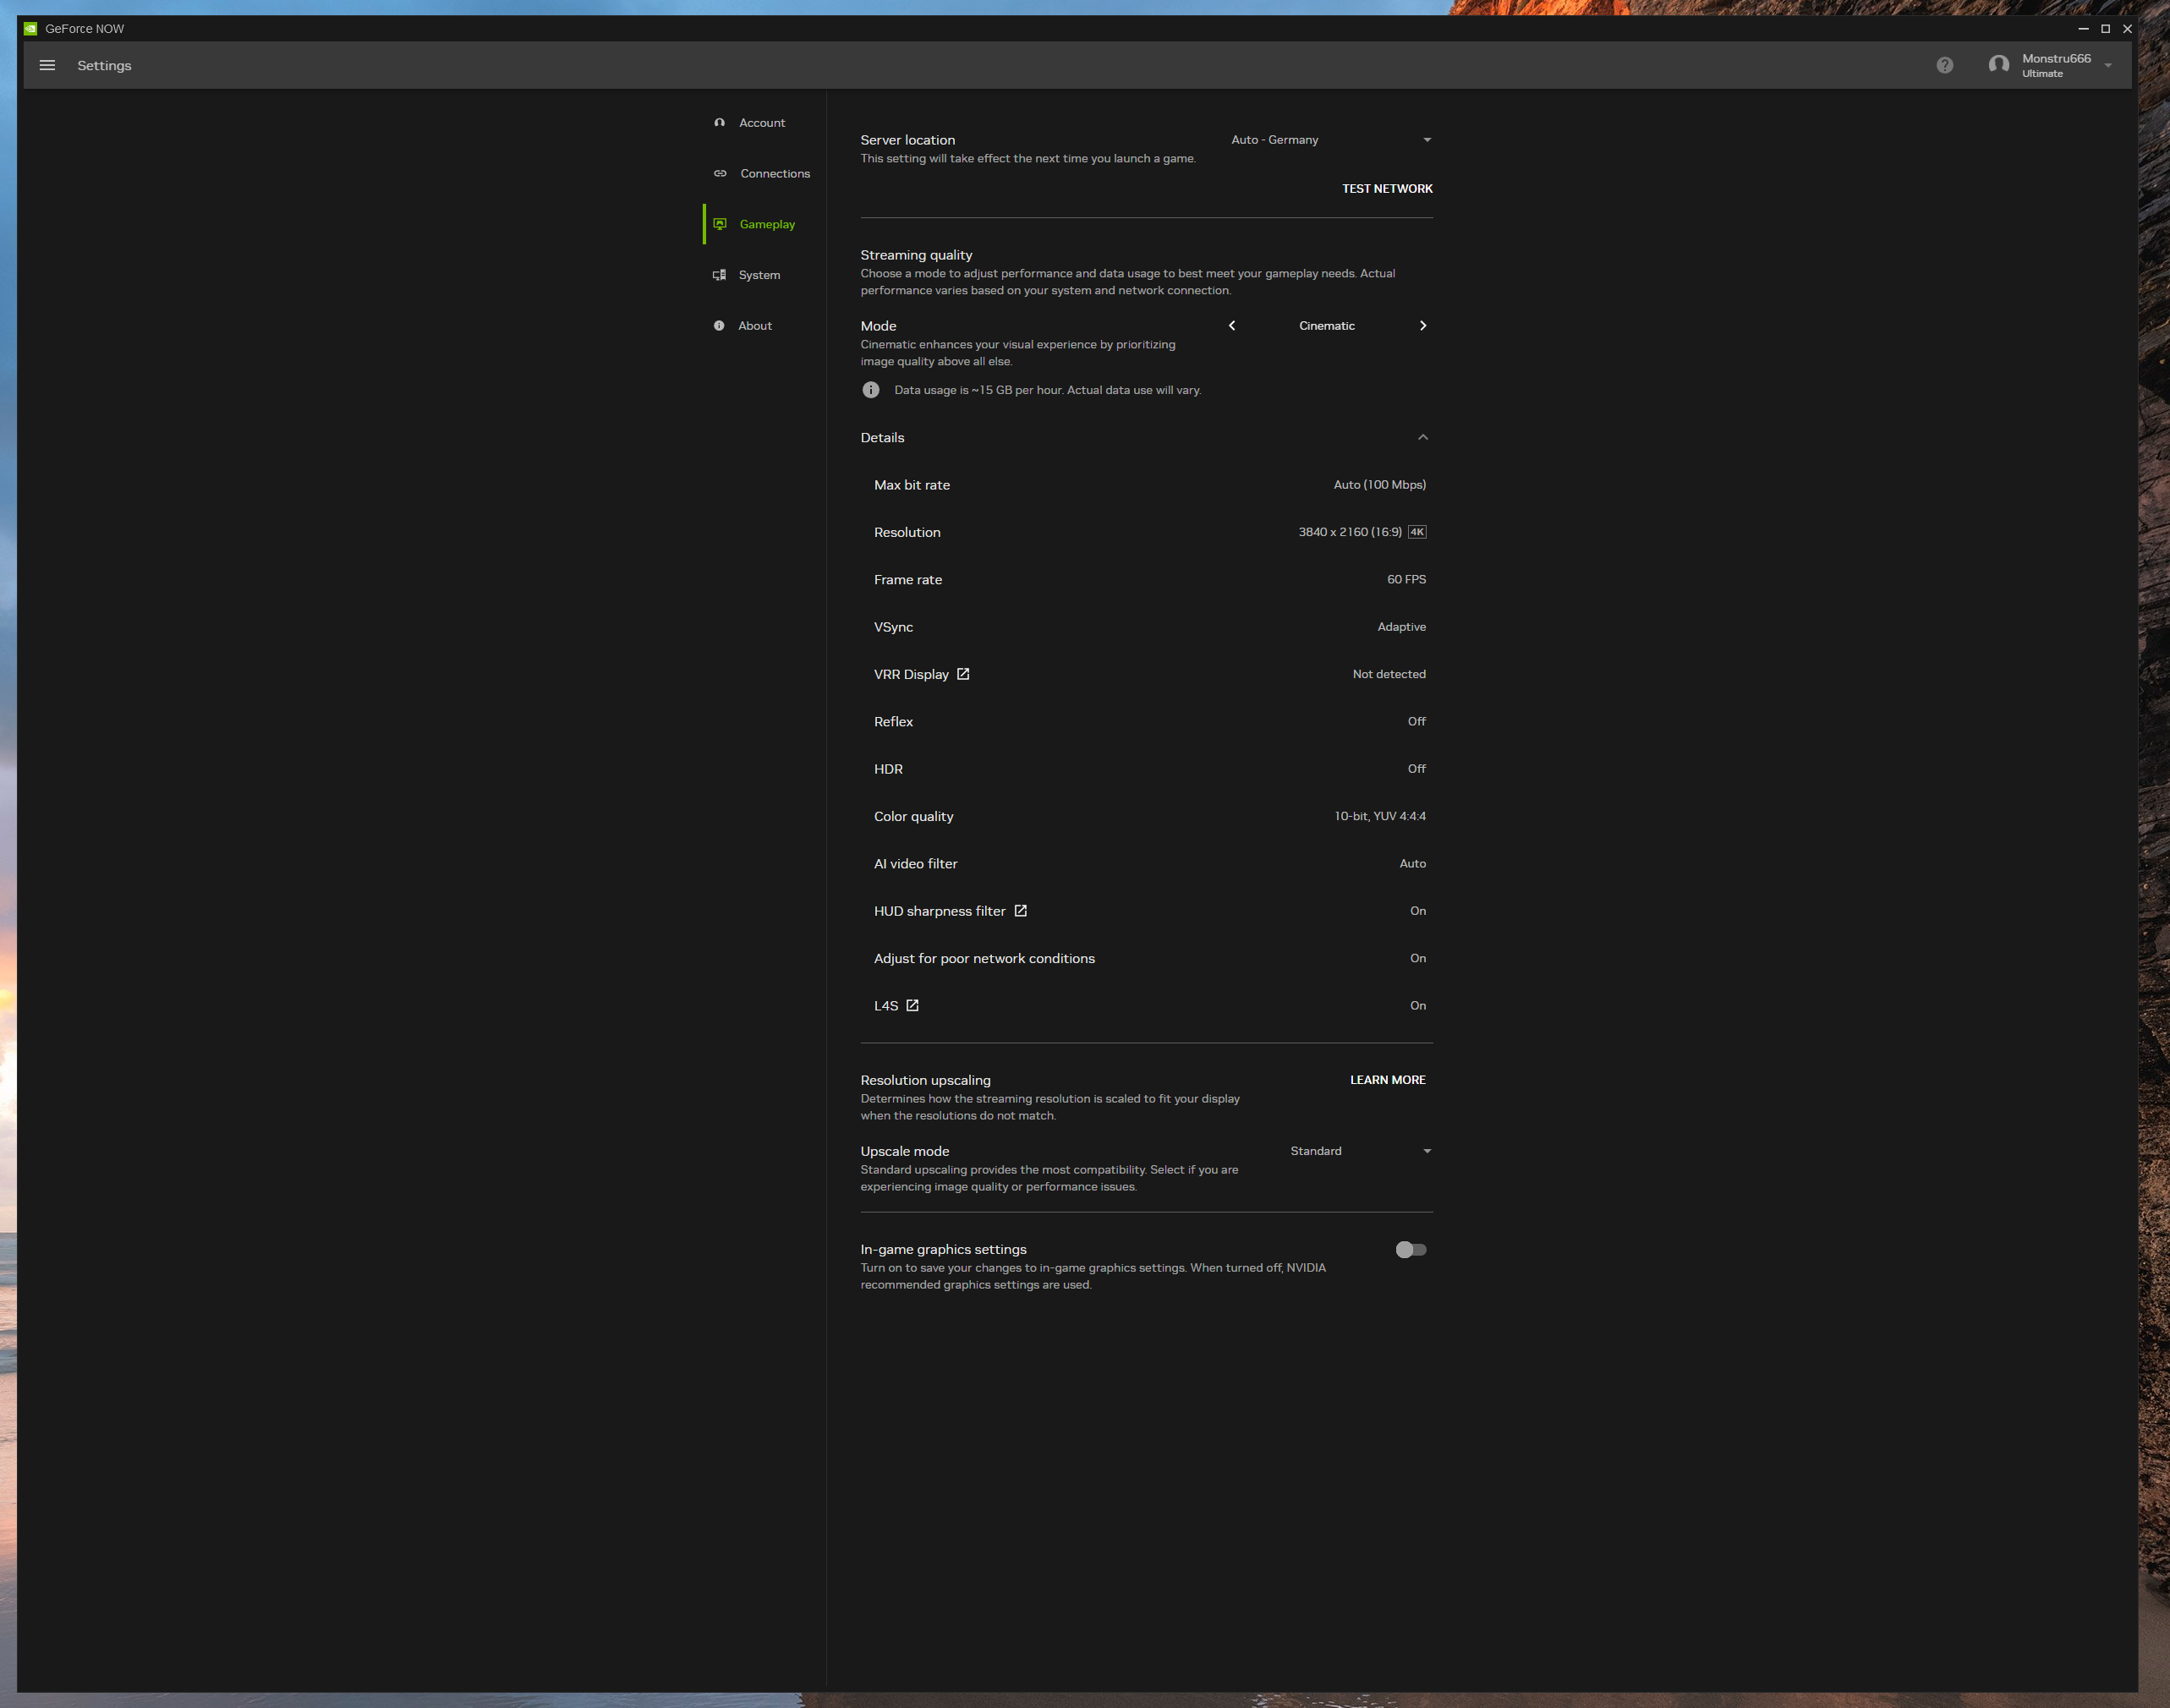Click the GeForce NOW app logo

[30, 29]
